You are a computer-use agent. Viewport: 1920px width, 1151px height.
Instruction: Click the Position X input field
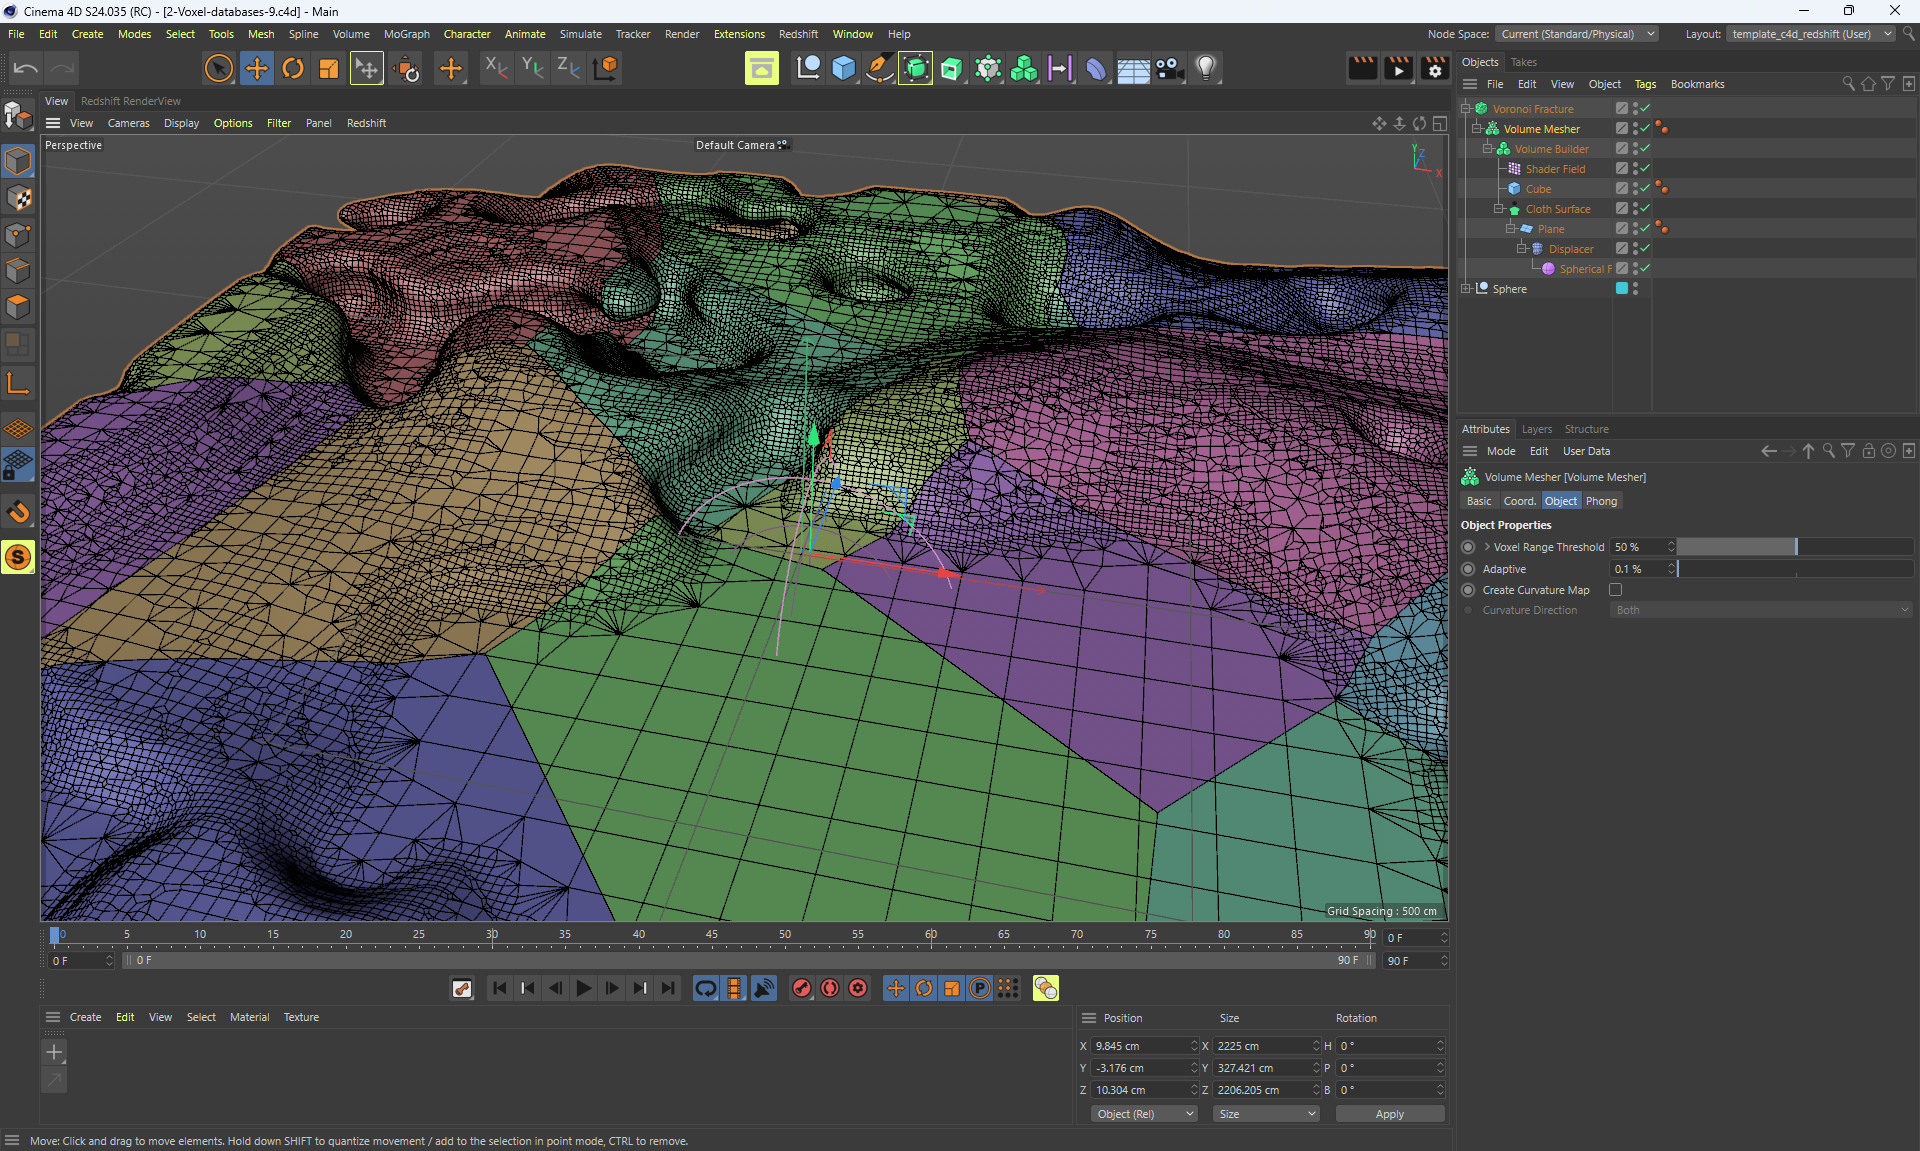click(x=1140, y=1046)
